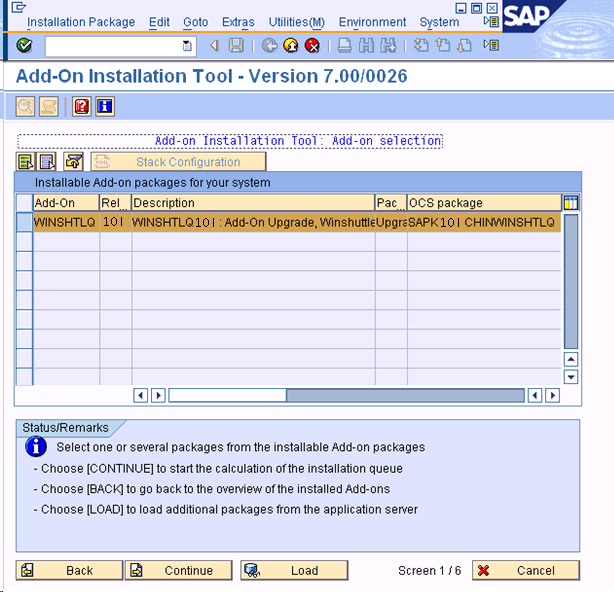Click the Description column header
Image resolution: width=614 pixels, height=592 pixels.
[x=253, y=203]
